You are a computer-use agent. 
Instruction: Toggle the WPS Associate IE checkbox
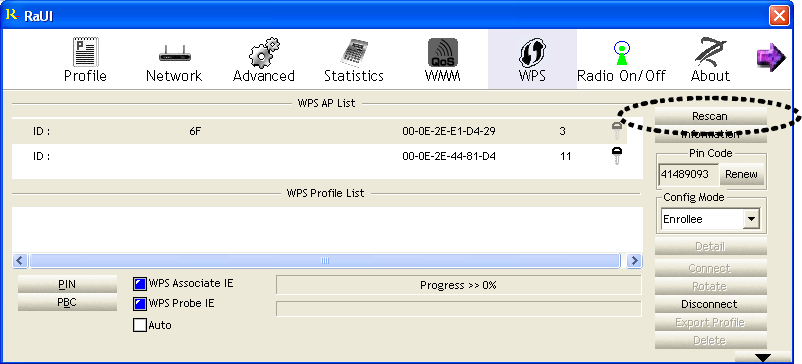tap(140, 284)
